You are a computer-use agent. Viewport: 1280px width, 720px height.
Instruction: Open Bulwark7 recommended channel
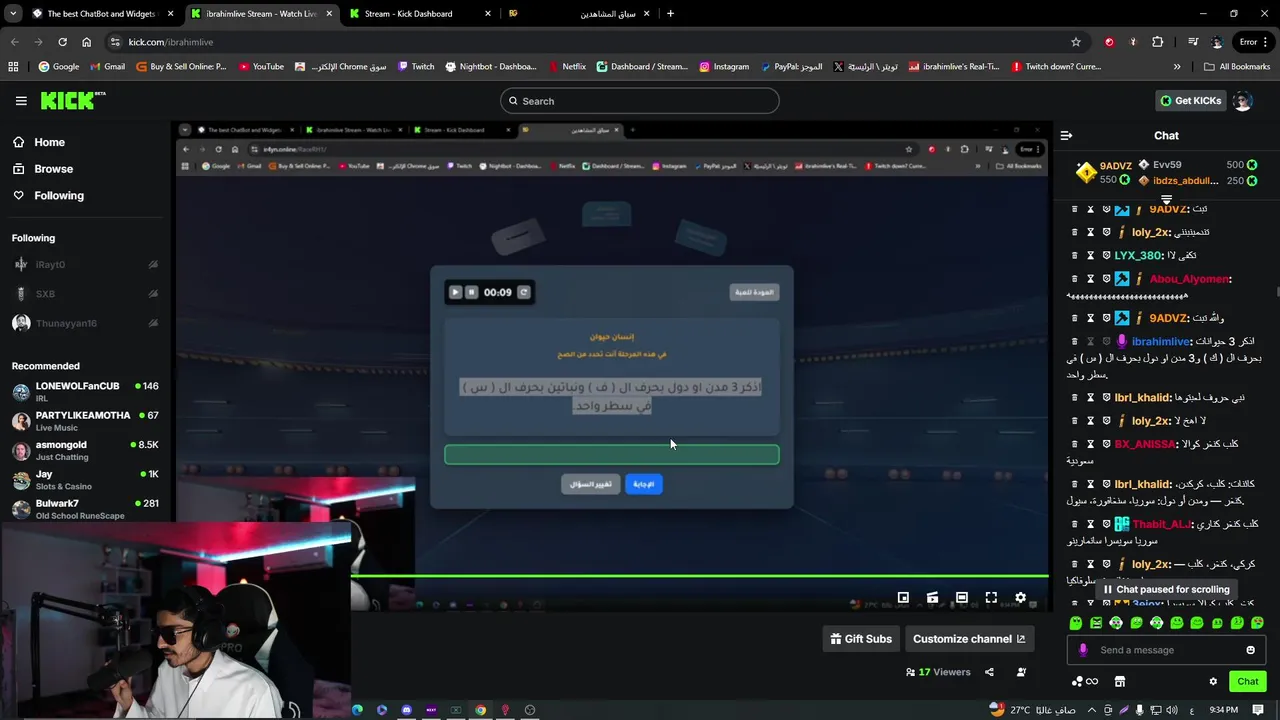click(x=85, y=509)
